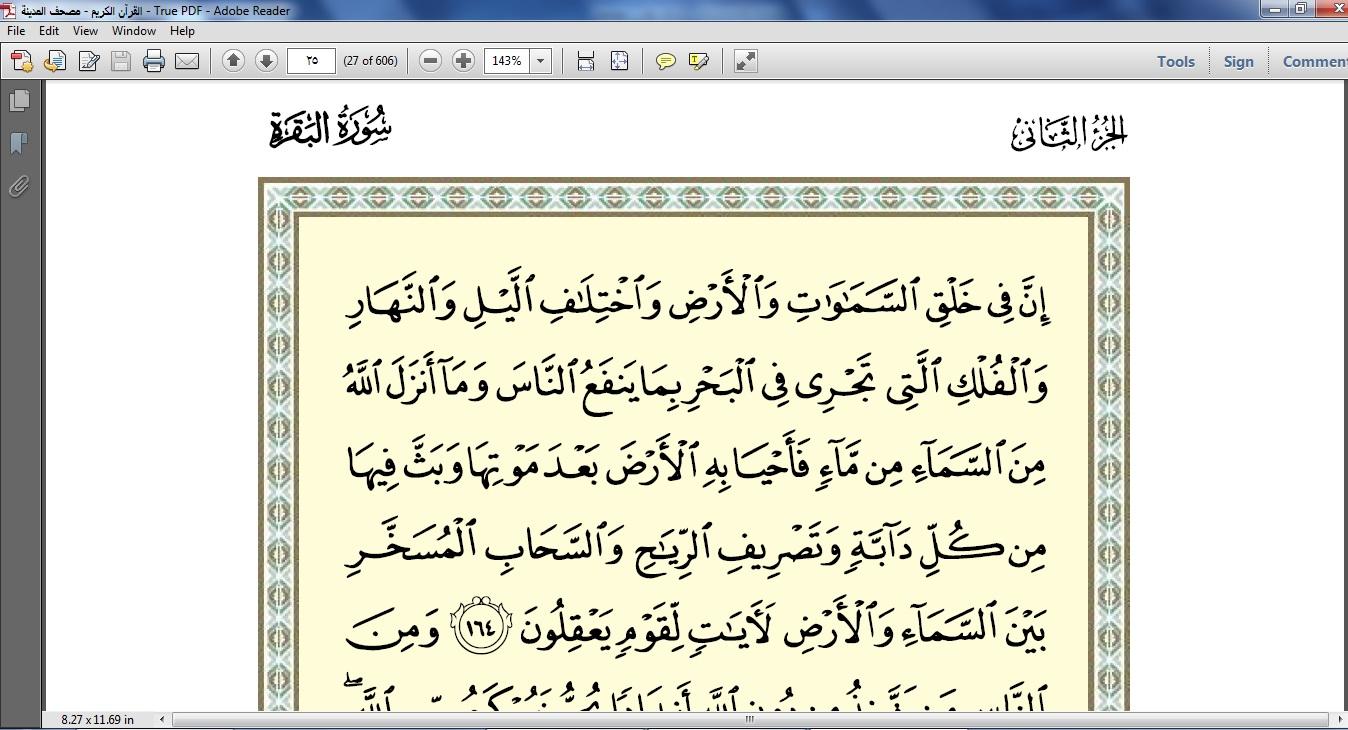
Task: Go to previous page arrow
Action: (x=233, y=61)
